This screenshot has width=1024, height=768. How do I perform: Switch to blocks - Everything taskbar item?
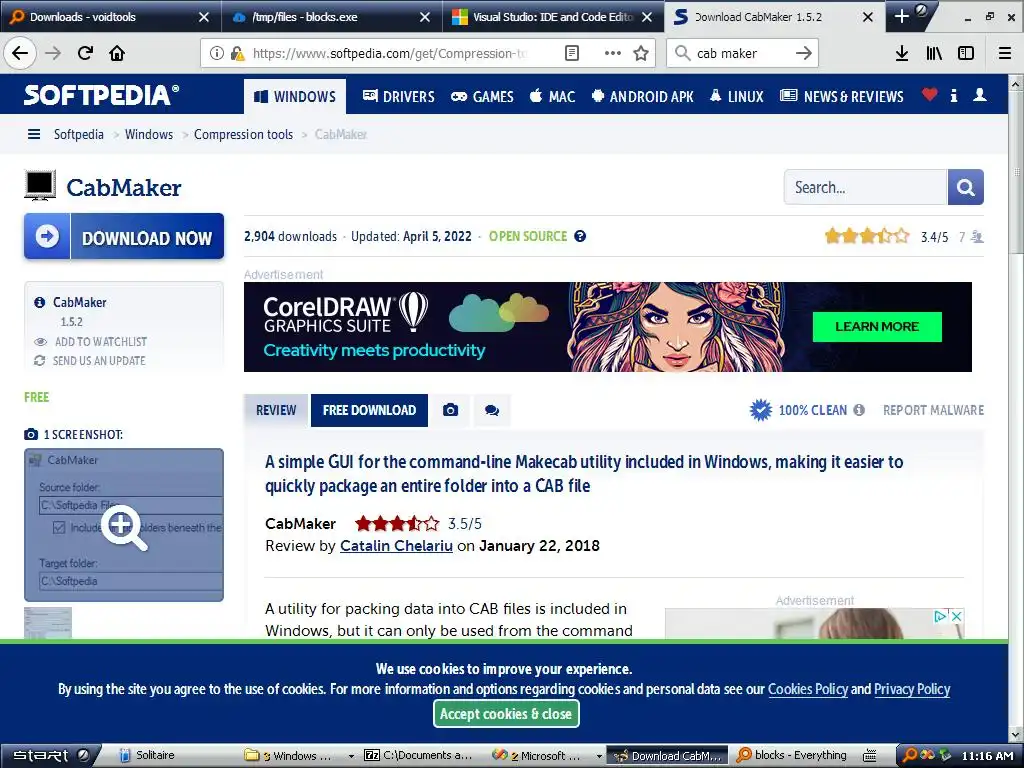[x=792, y=756]
